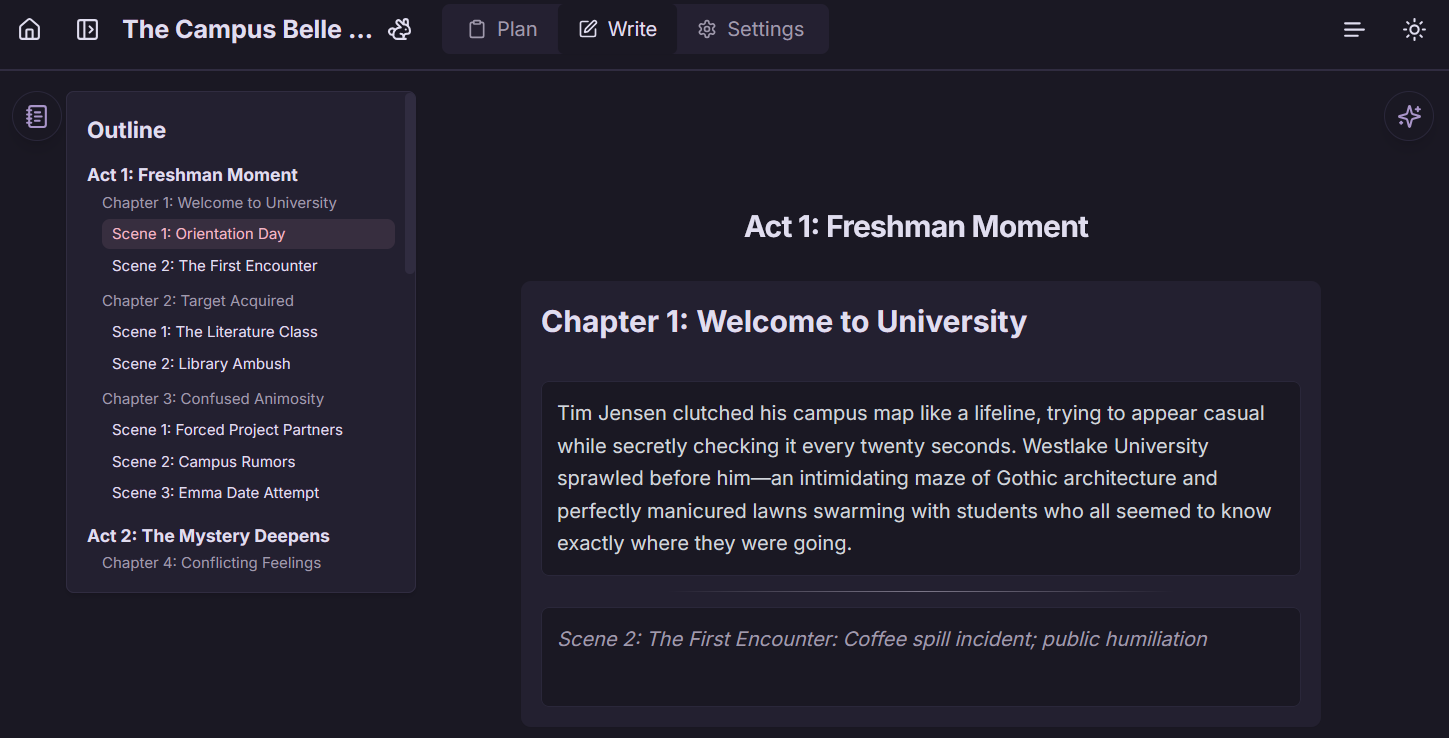This screenshot has height=738, width=1449.
Task: Click the clipboard icon on the Plan tab
Action: [475, 29]
